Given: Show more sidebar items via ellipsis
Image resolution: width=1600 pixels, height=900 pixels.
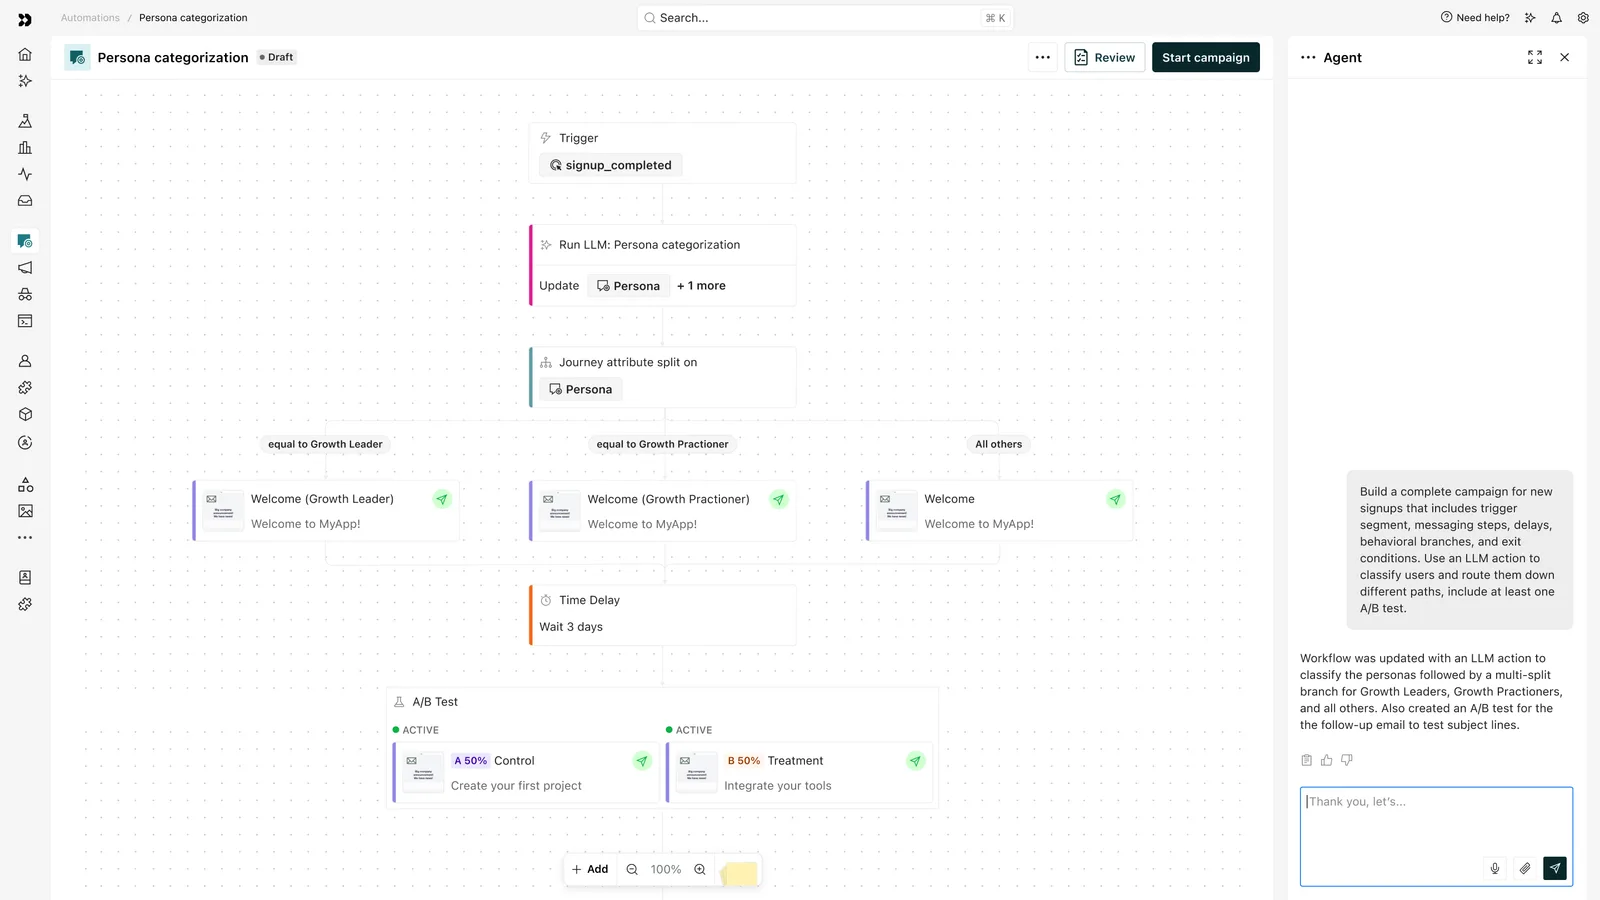Looking at the screenshot, I should (25, 538).
